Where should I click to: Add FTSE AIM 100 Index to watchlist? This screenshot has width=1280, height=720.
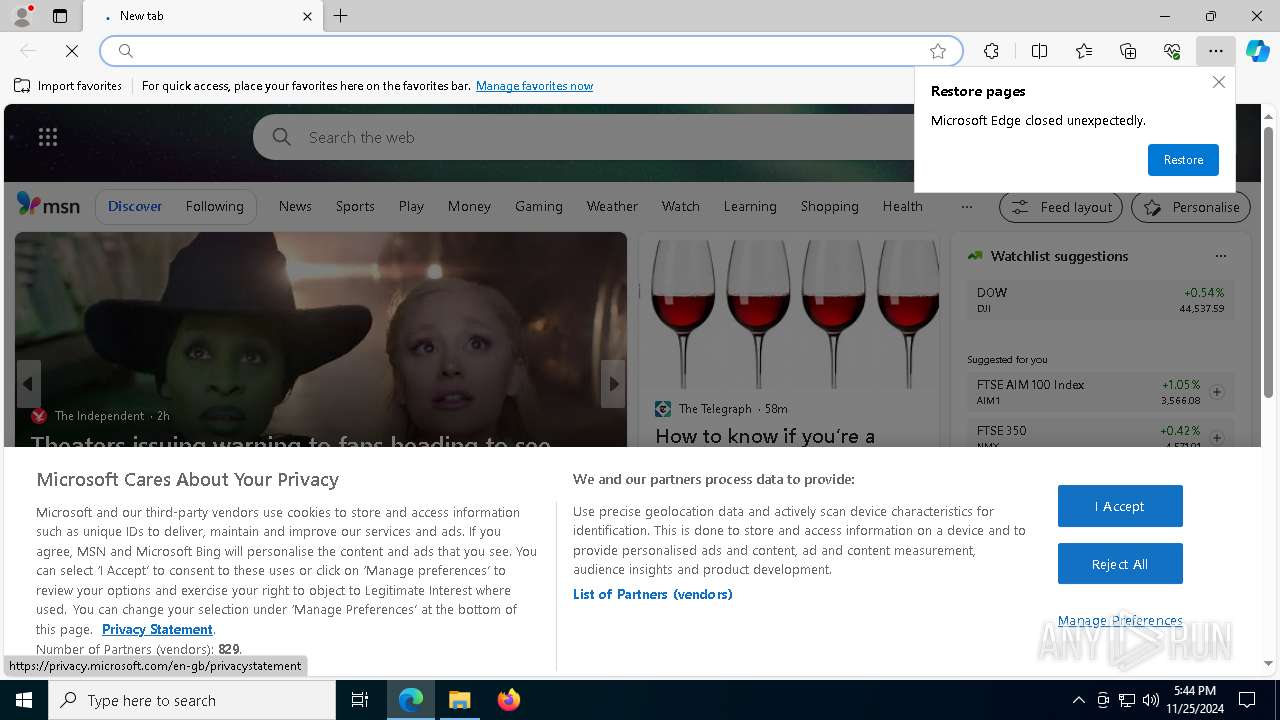1217,392
